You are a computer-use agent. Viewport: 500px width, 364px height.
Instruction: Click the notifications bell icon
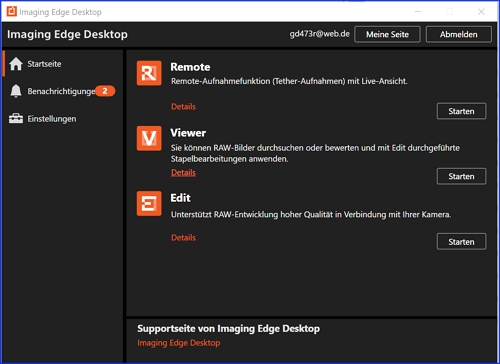[16, 91]
